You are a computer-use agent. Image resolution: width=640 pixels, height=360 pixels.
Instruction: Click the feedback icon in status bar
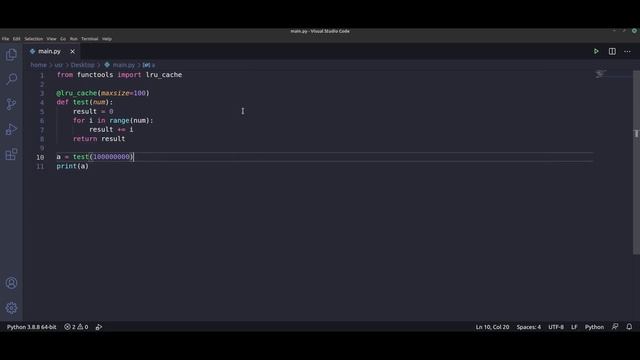pyautogui.click(x=615, y=327)
